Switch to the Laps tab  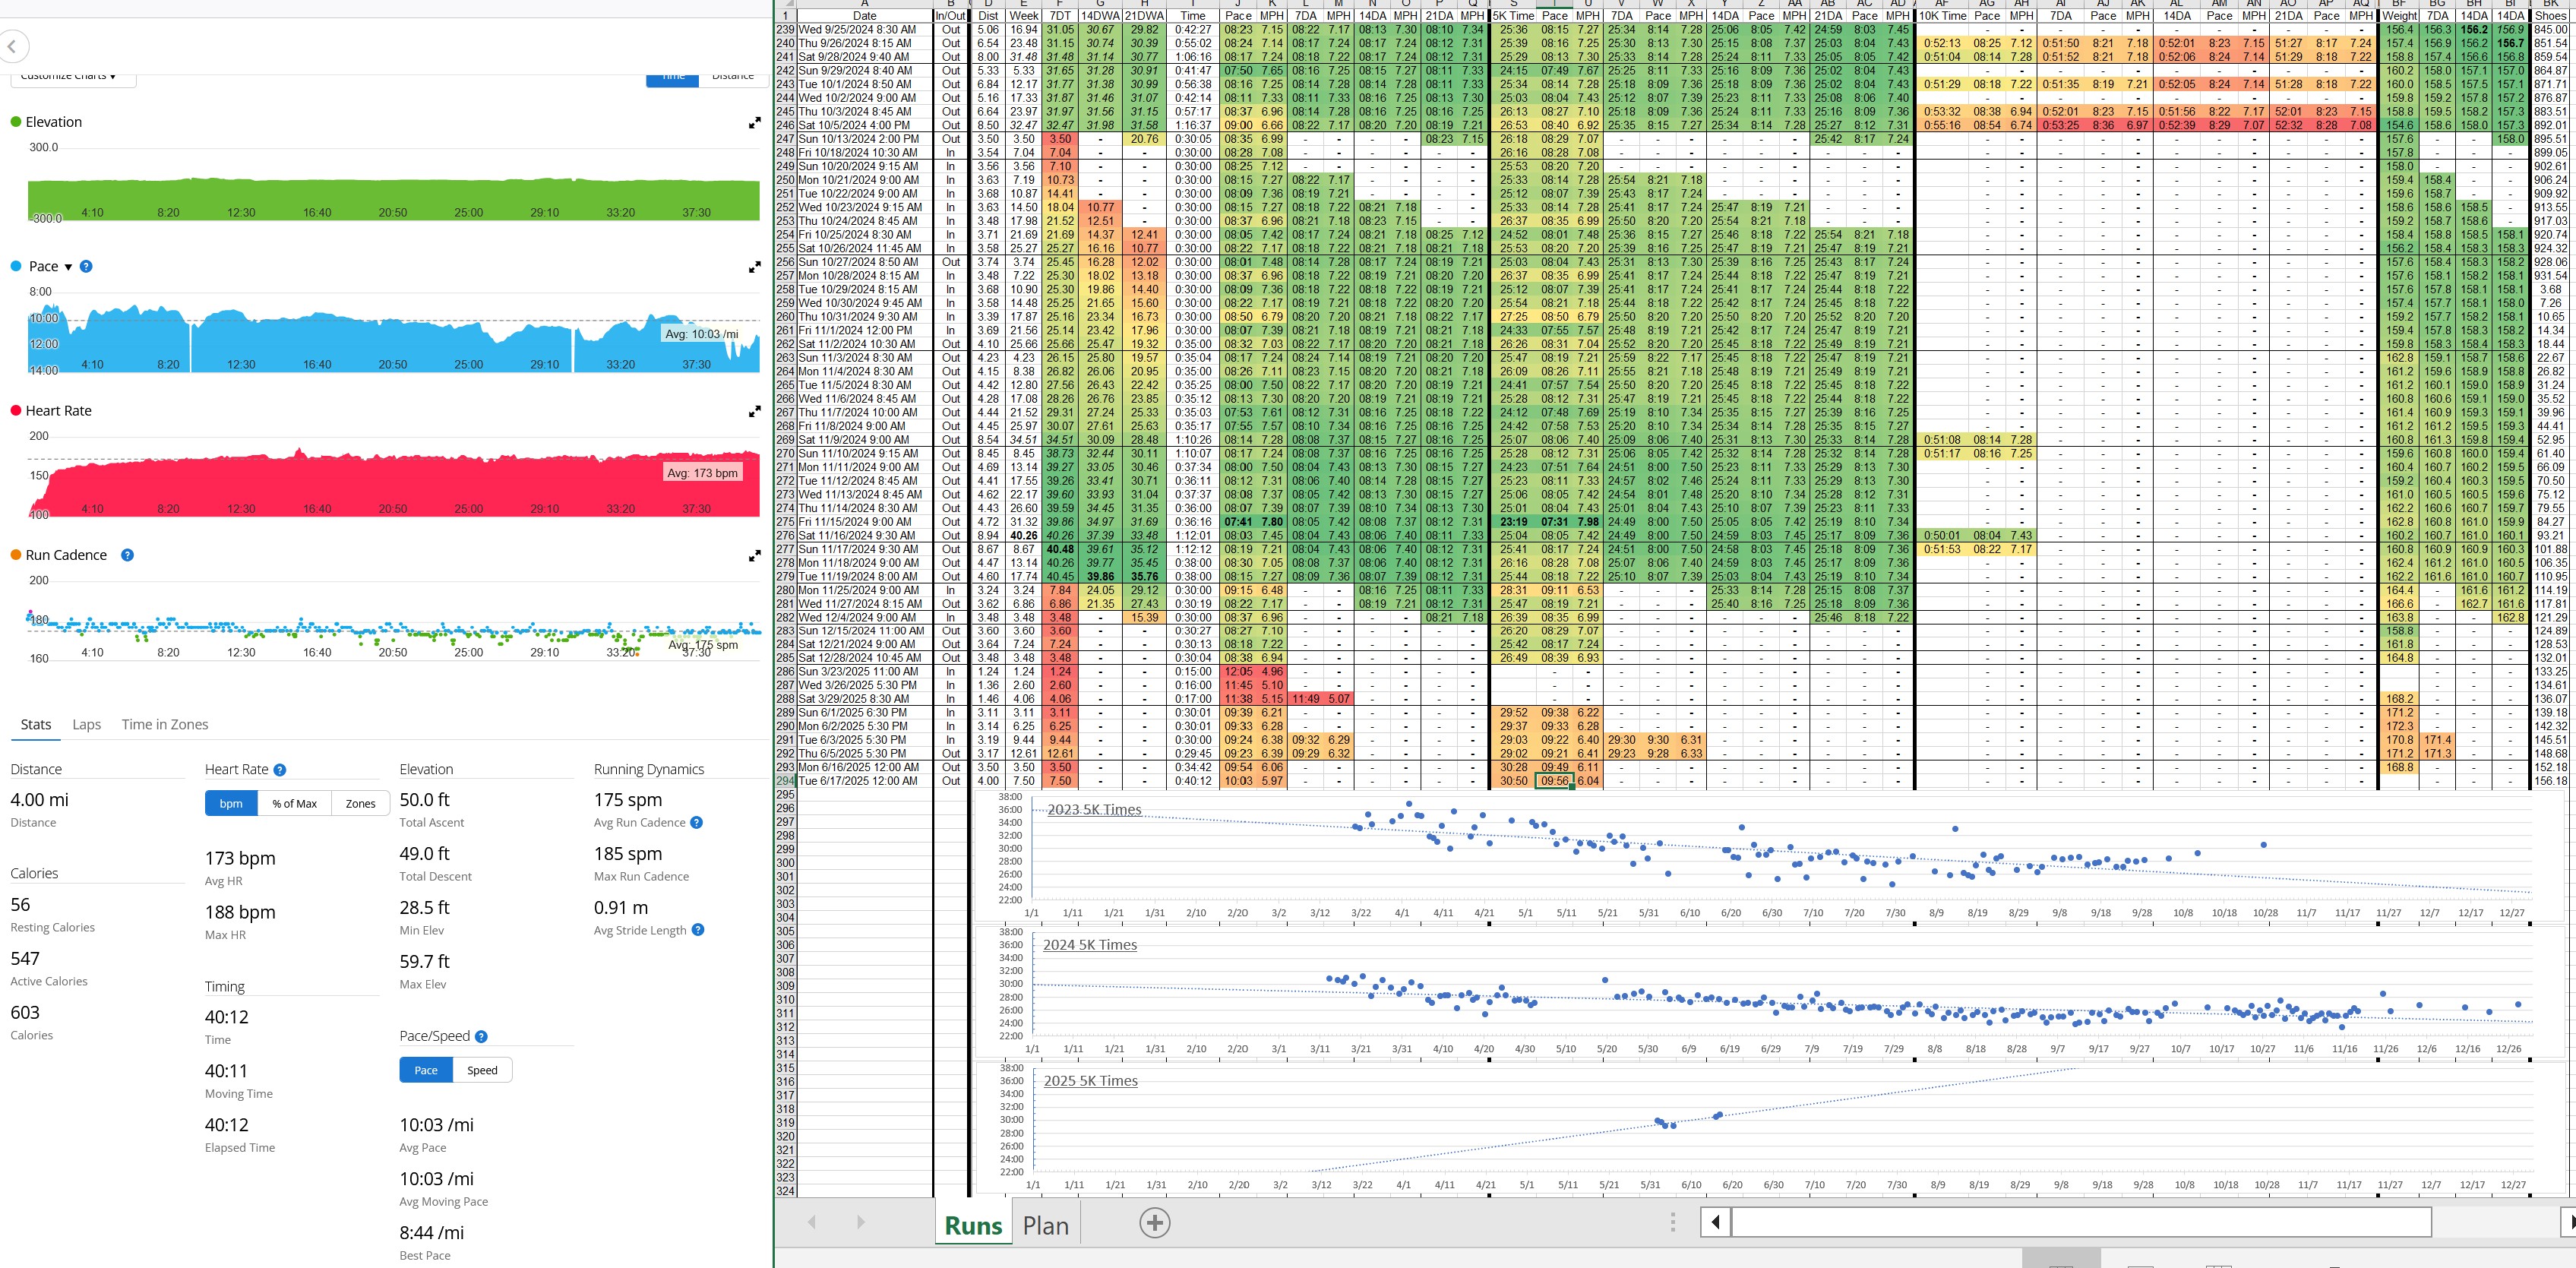coord(87,724)
